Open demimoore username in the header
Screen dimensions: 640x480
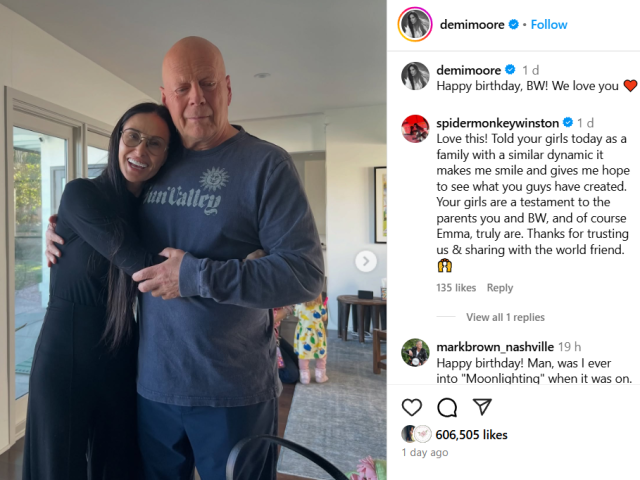pyautogui.click(x=472, y=24)
